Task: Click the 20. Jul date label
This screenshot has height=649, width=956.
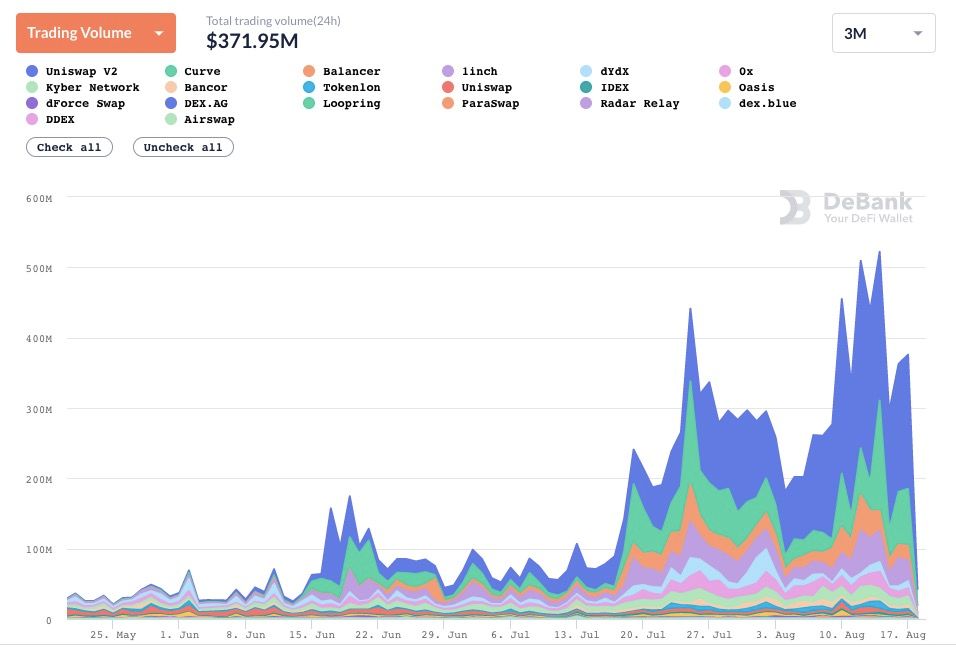Action: pos(643,634)
